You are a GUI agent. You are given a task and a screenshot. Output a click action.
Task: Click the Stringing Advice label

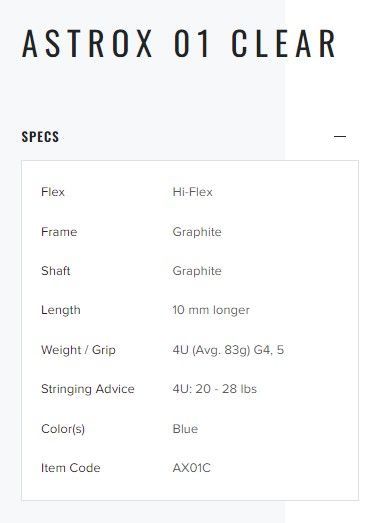88,389
